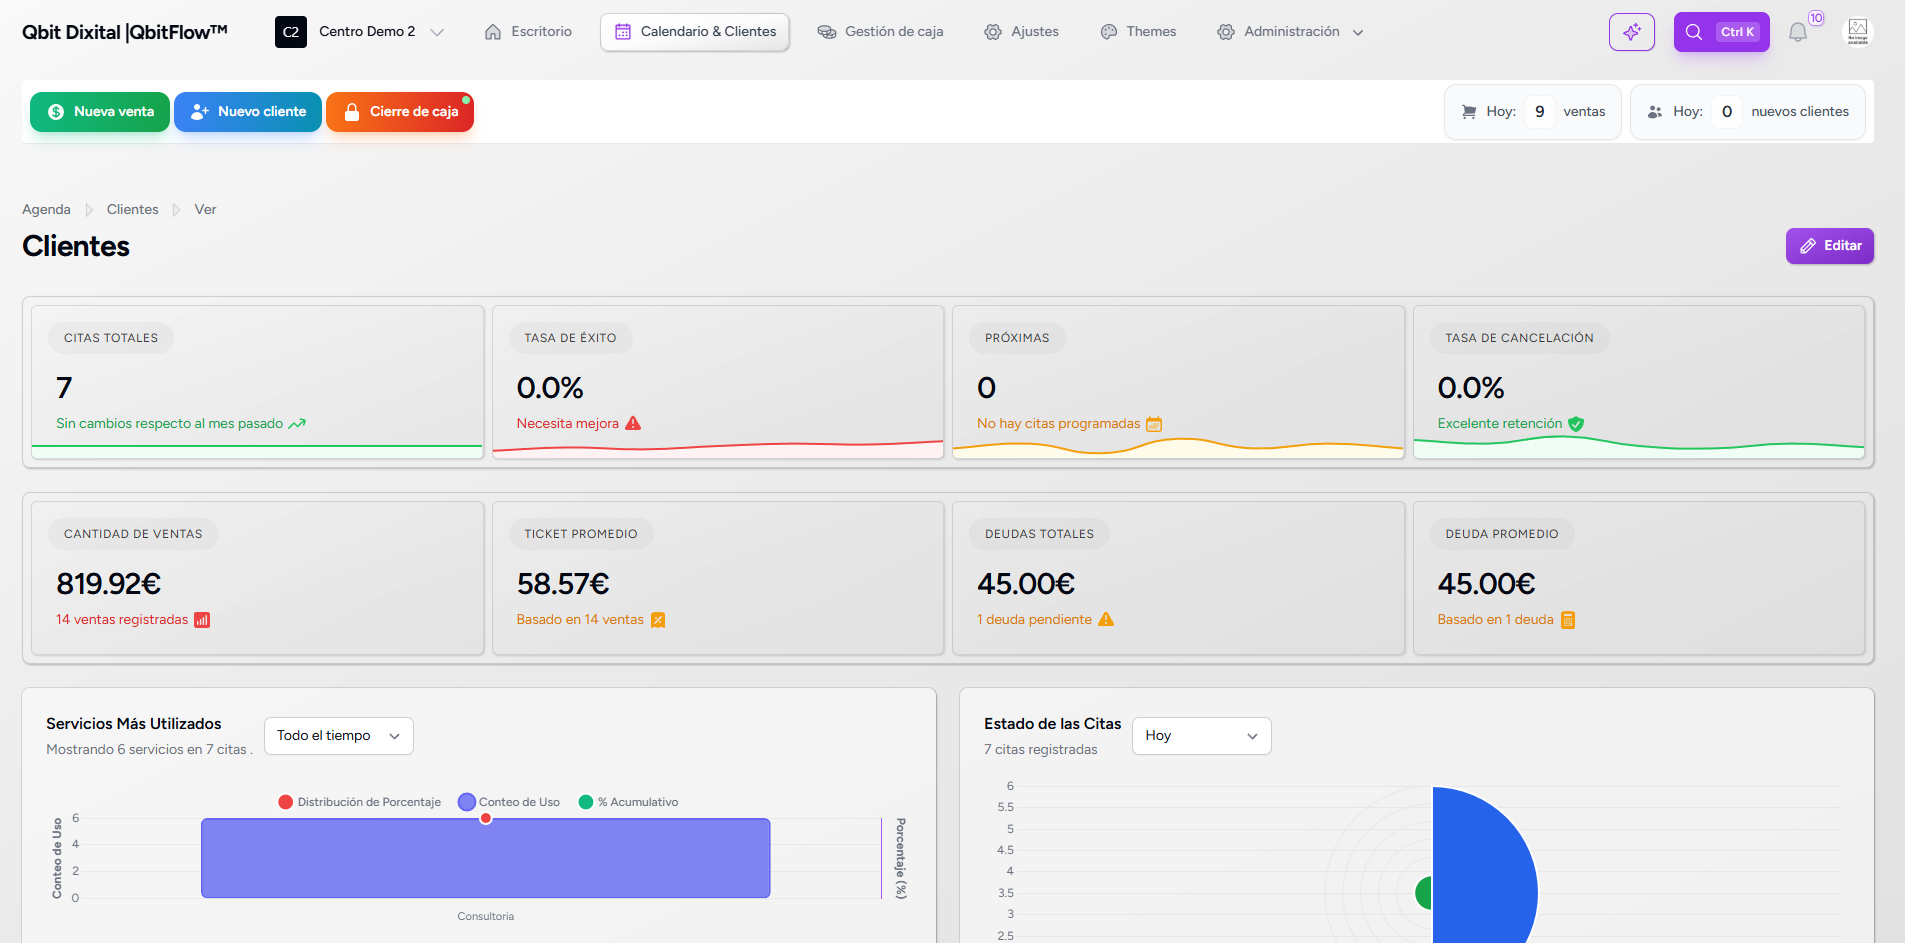
Task: Click the 819.92€ sales amount
Action: [108, 584]
